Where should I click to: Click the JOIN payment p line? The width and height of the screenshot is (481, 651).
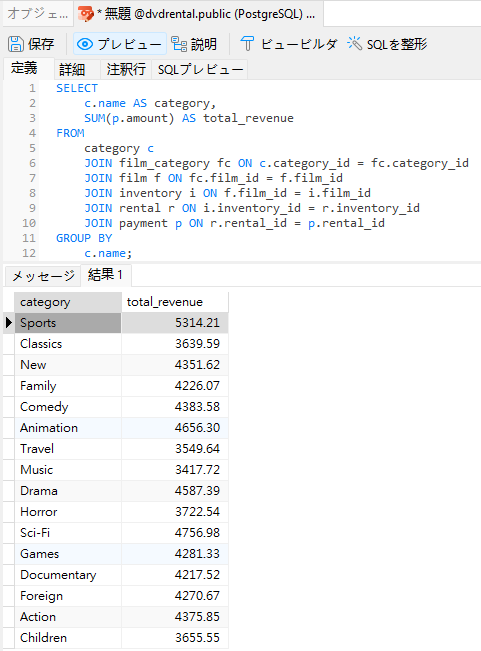click(x=234, y=223)
